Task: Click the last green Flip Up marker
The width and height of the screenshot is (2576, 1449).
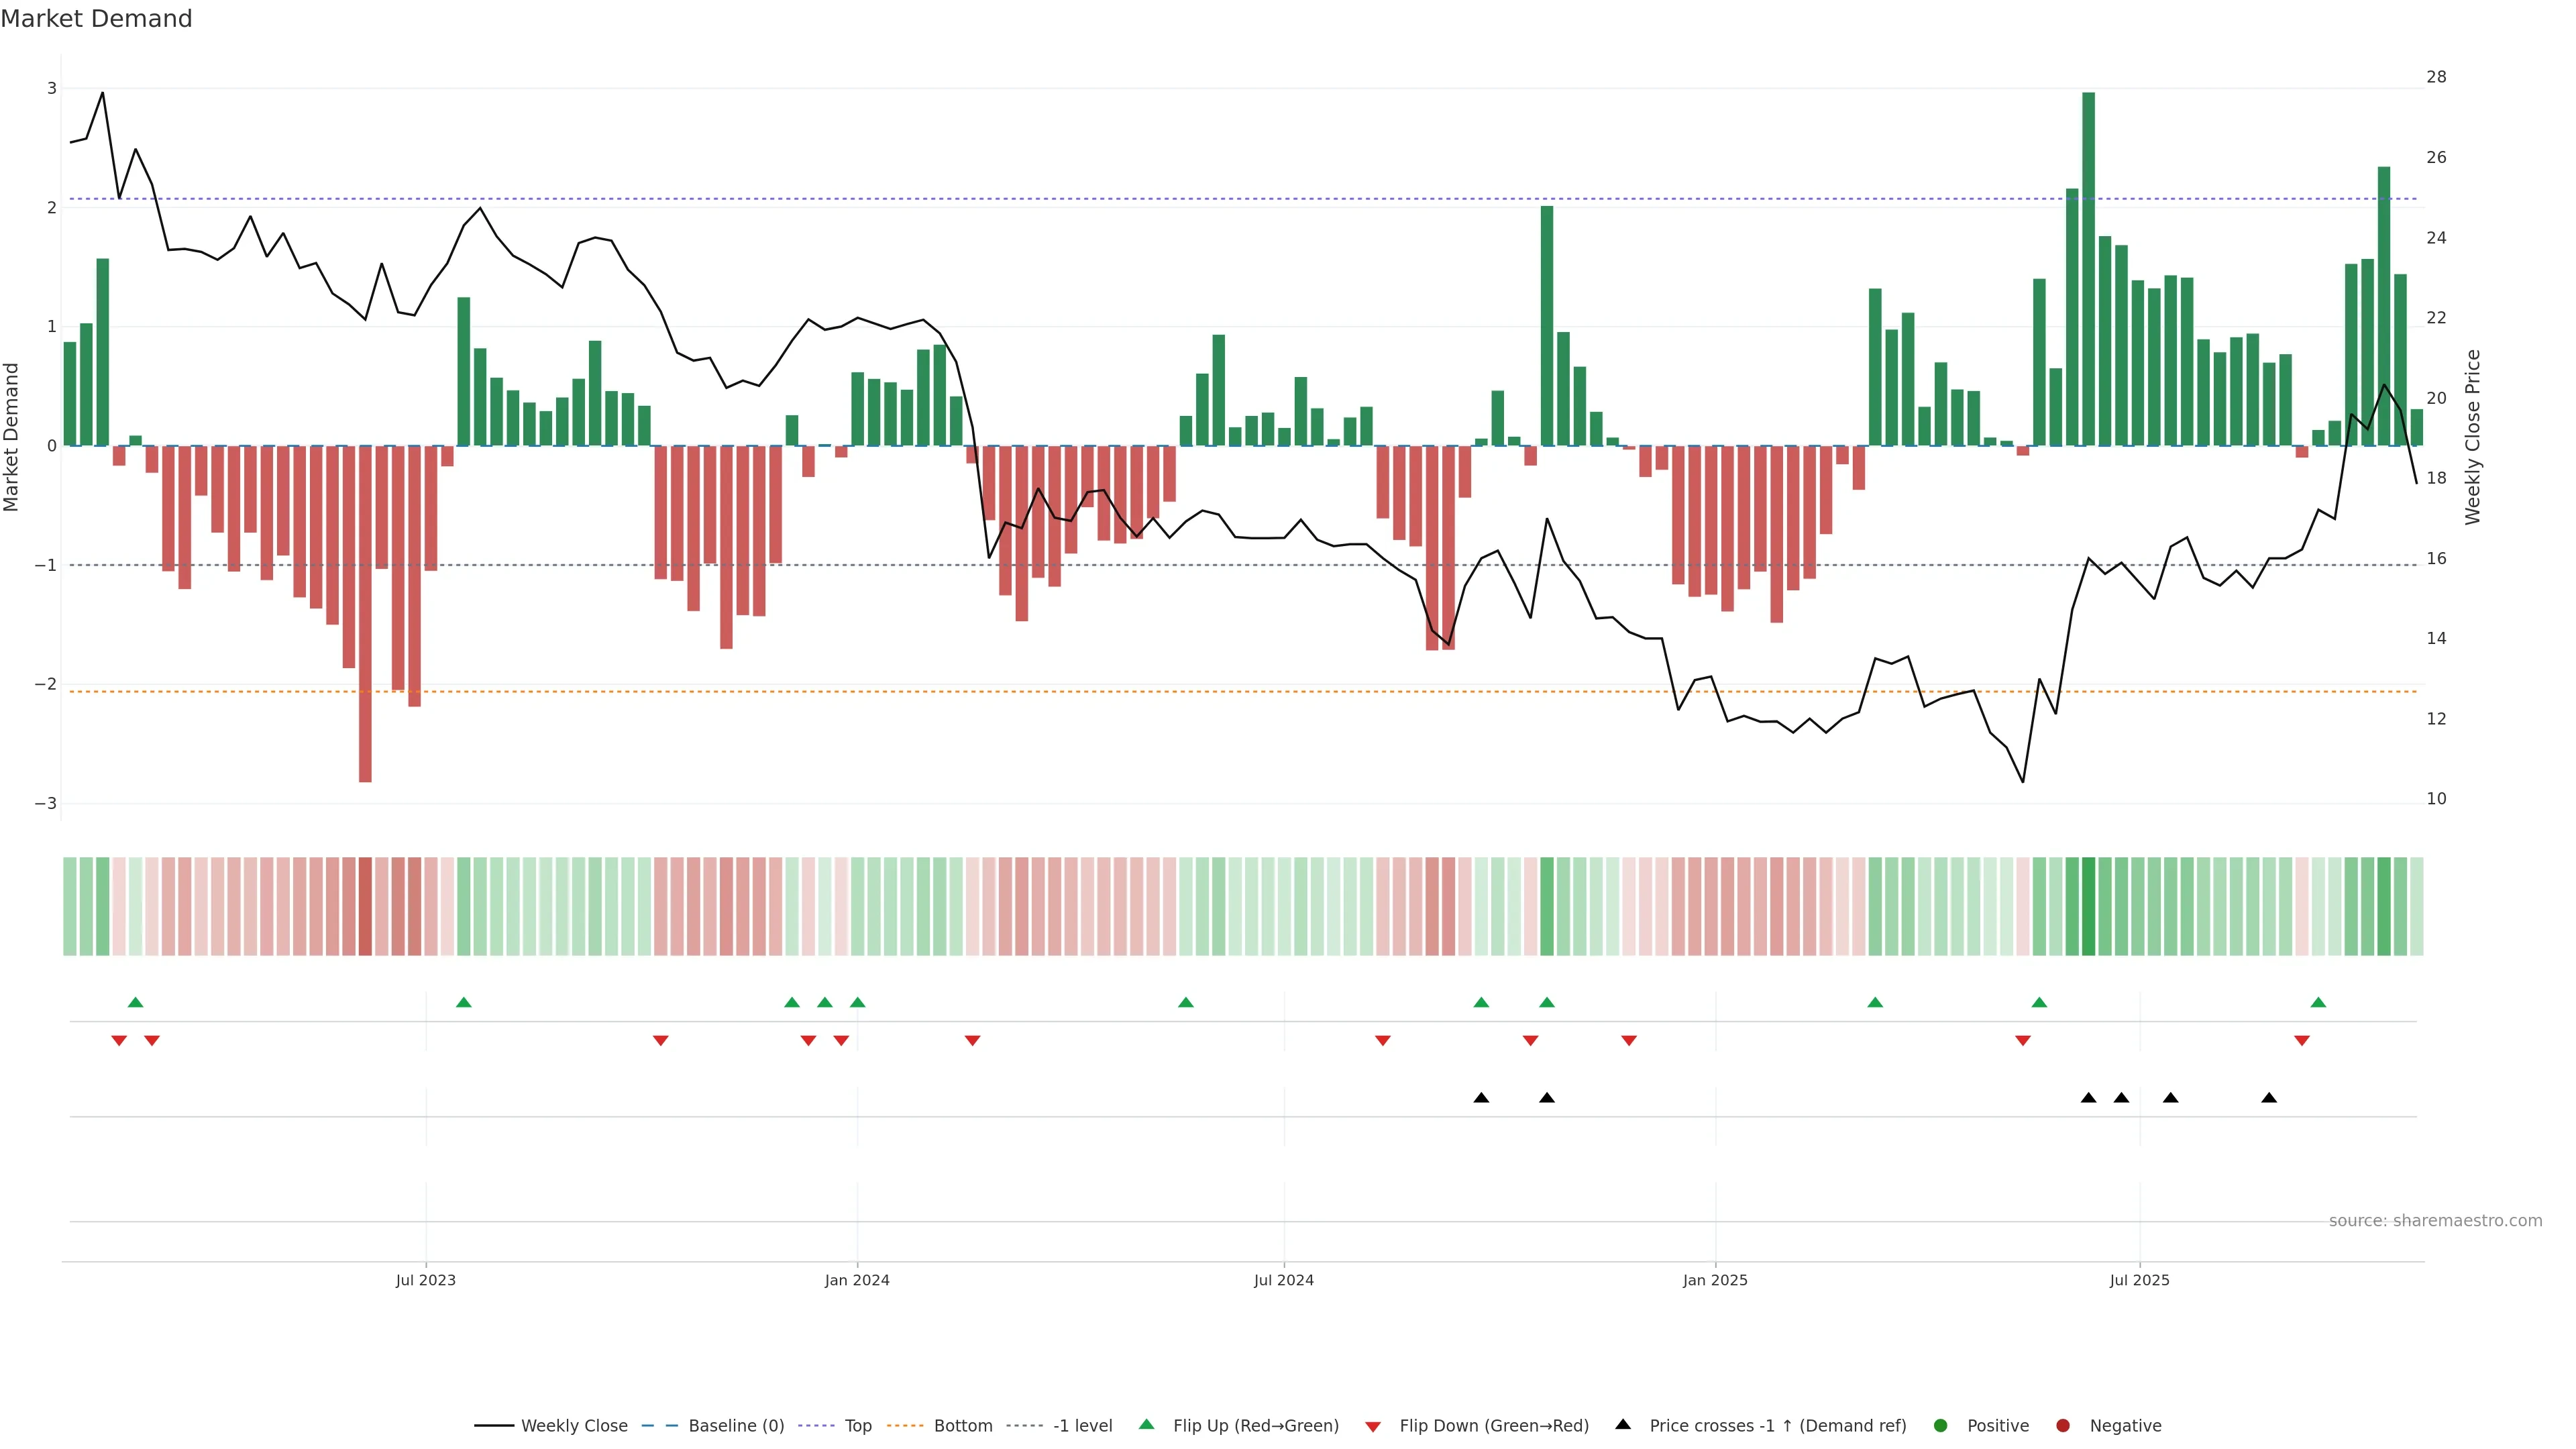Action: pyautogui.click(x=2318, y=1002)
